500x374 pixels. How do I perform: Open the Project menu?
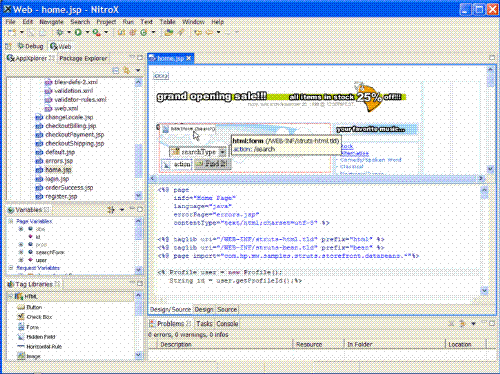106,22
